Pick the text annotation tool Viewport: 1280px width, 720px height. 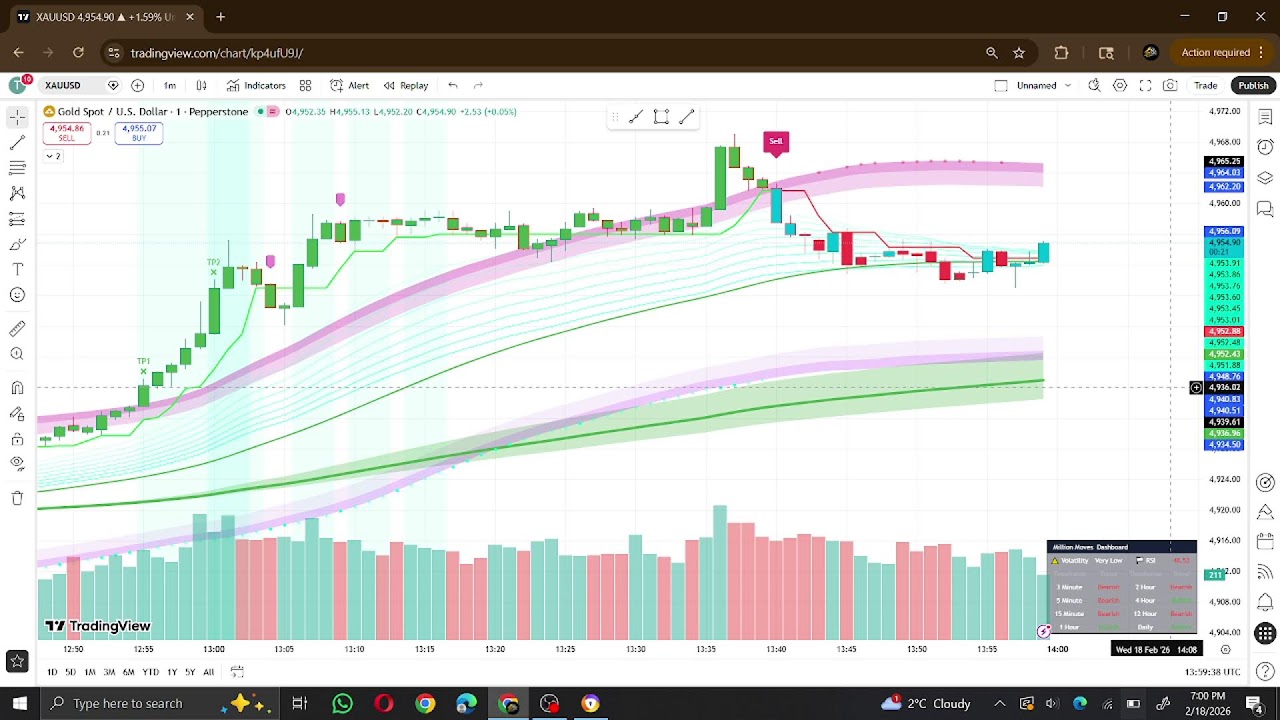tap(17, 269)
